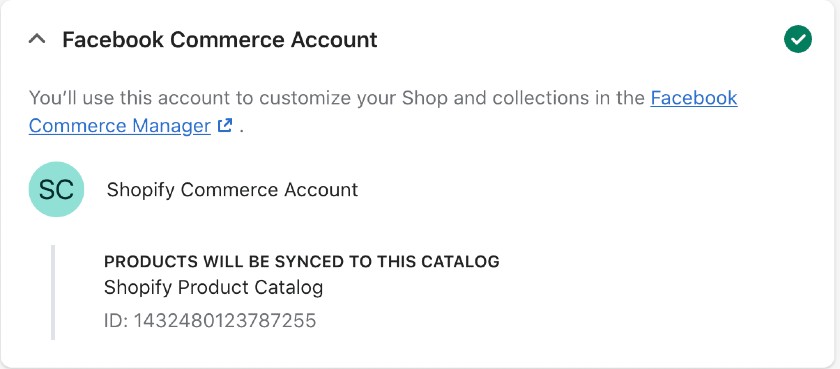Open the external link icon after Commerce Manager

[x=225, y=126]
